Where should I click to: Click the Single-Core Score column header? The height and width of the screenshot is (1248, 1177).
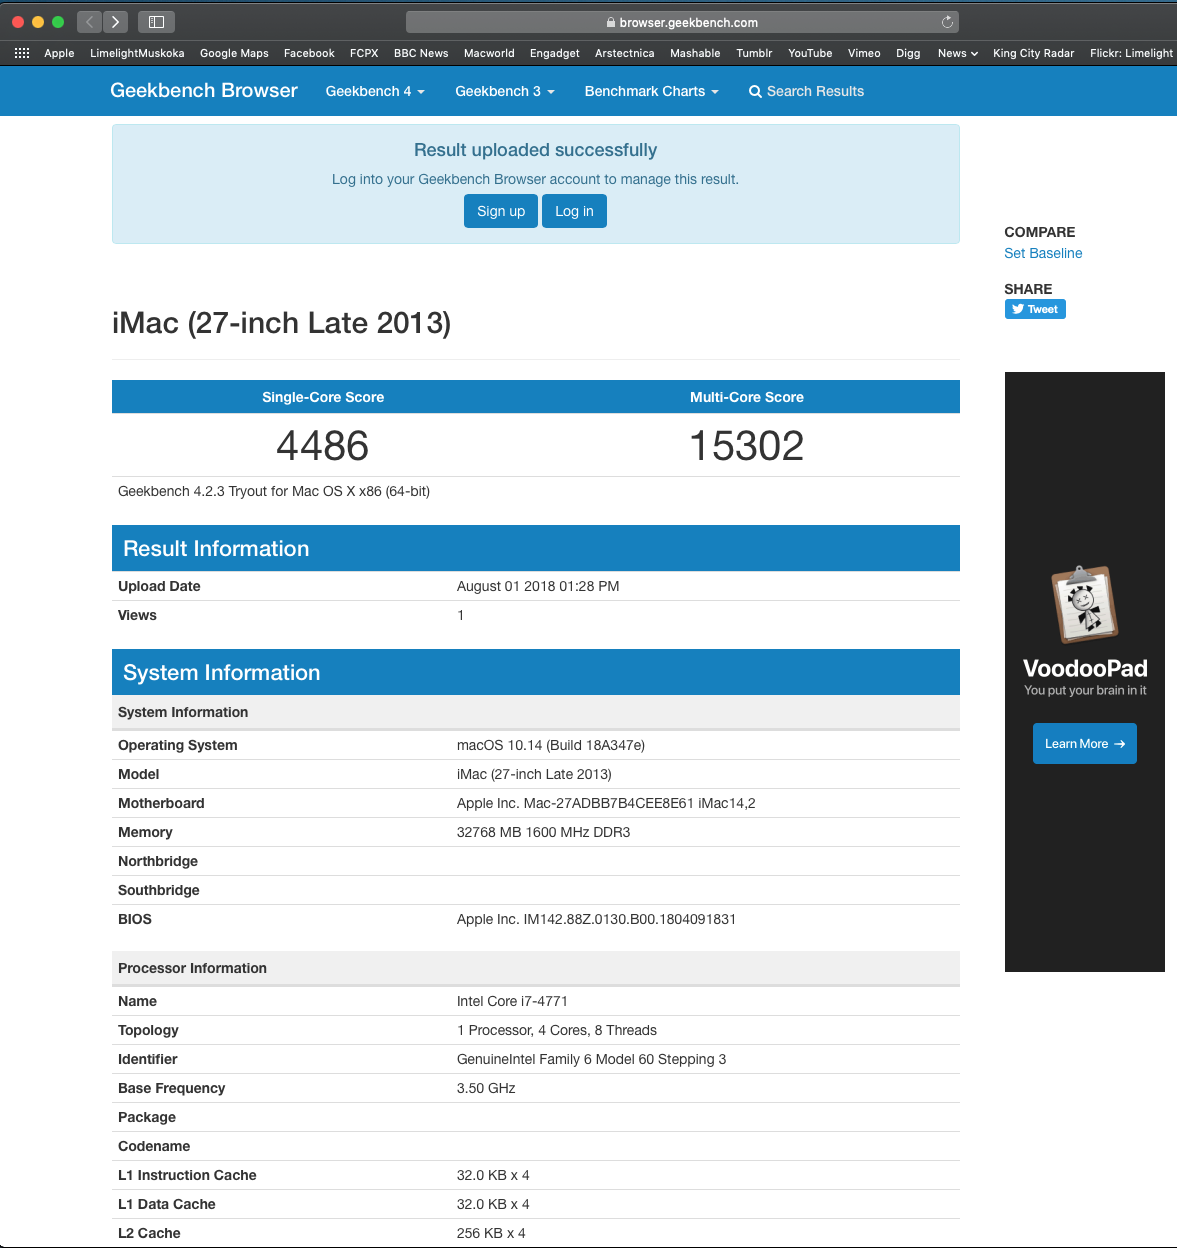[x=323, y=397]
